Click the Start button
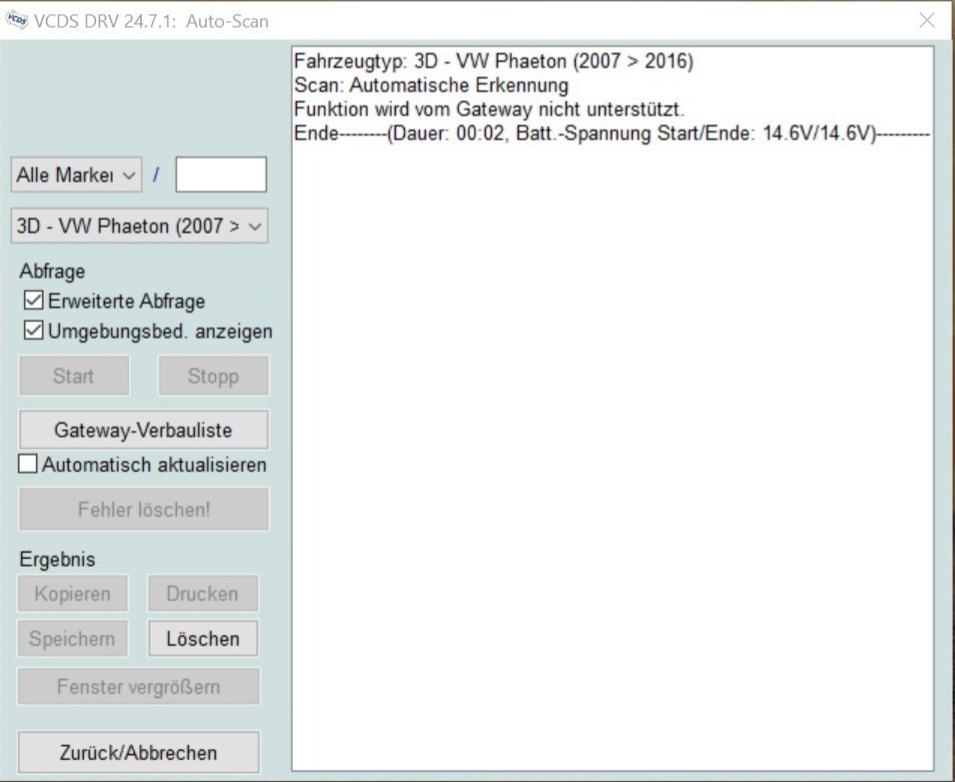 [x=74, y=376]
